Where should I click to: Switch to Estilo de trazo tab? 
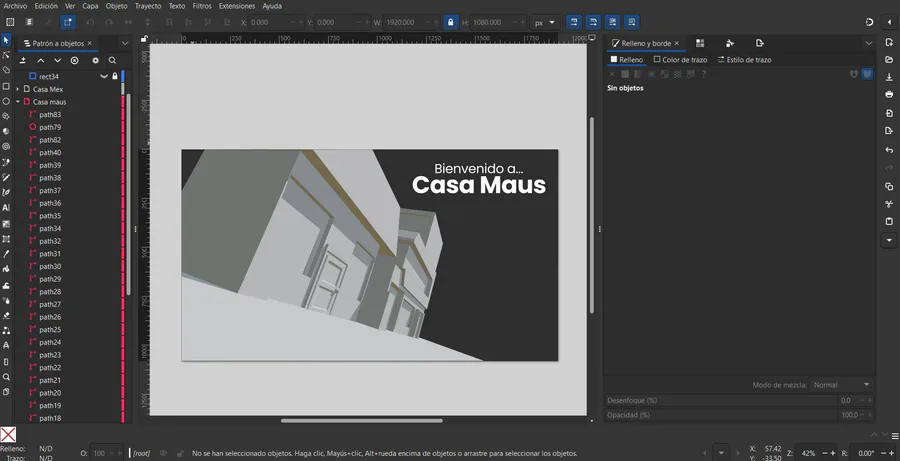pos(745,60)
